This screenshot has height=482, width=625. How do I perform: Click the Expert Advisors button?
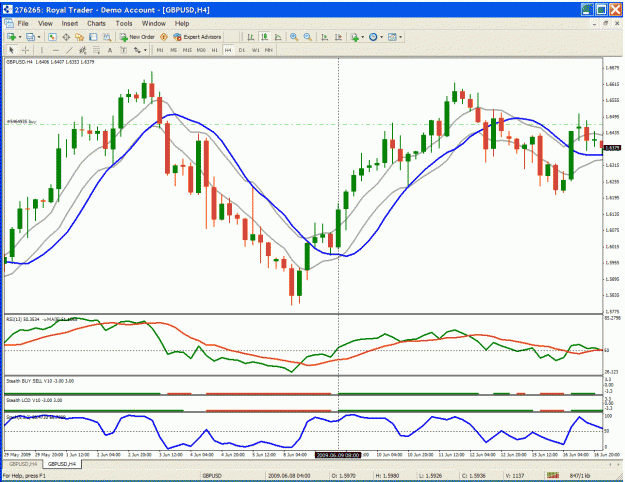197,37
